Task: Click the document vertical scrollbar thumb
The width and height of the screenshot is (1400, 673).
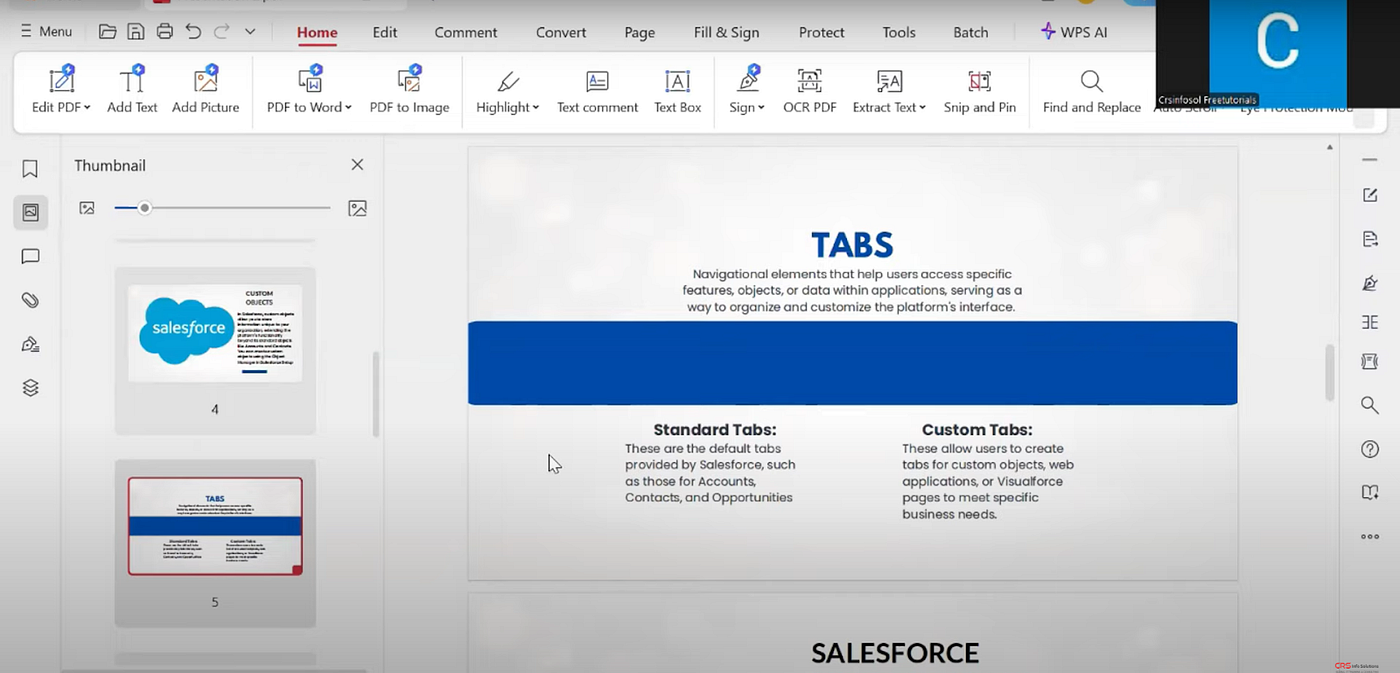Action: (1329, 372)
